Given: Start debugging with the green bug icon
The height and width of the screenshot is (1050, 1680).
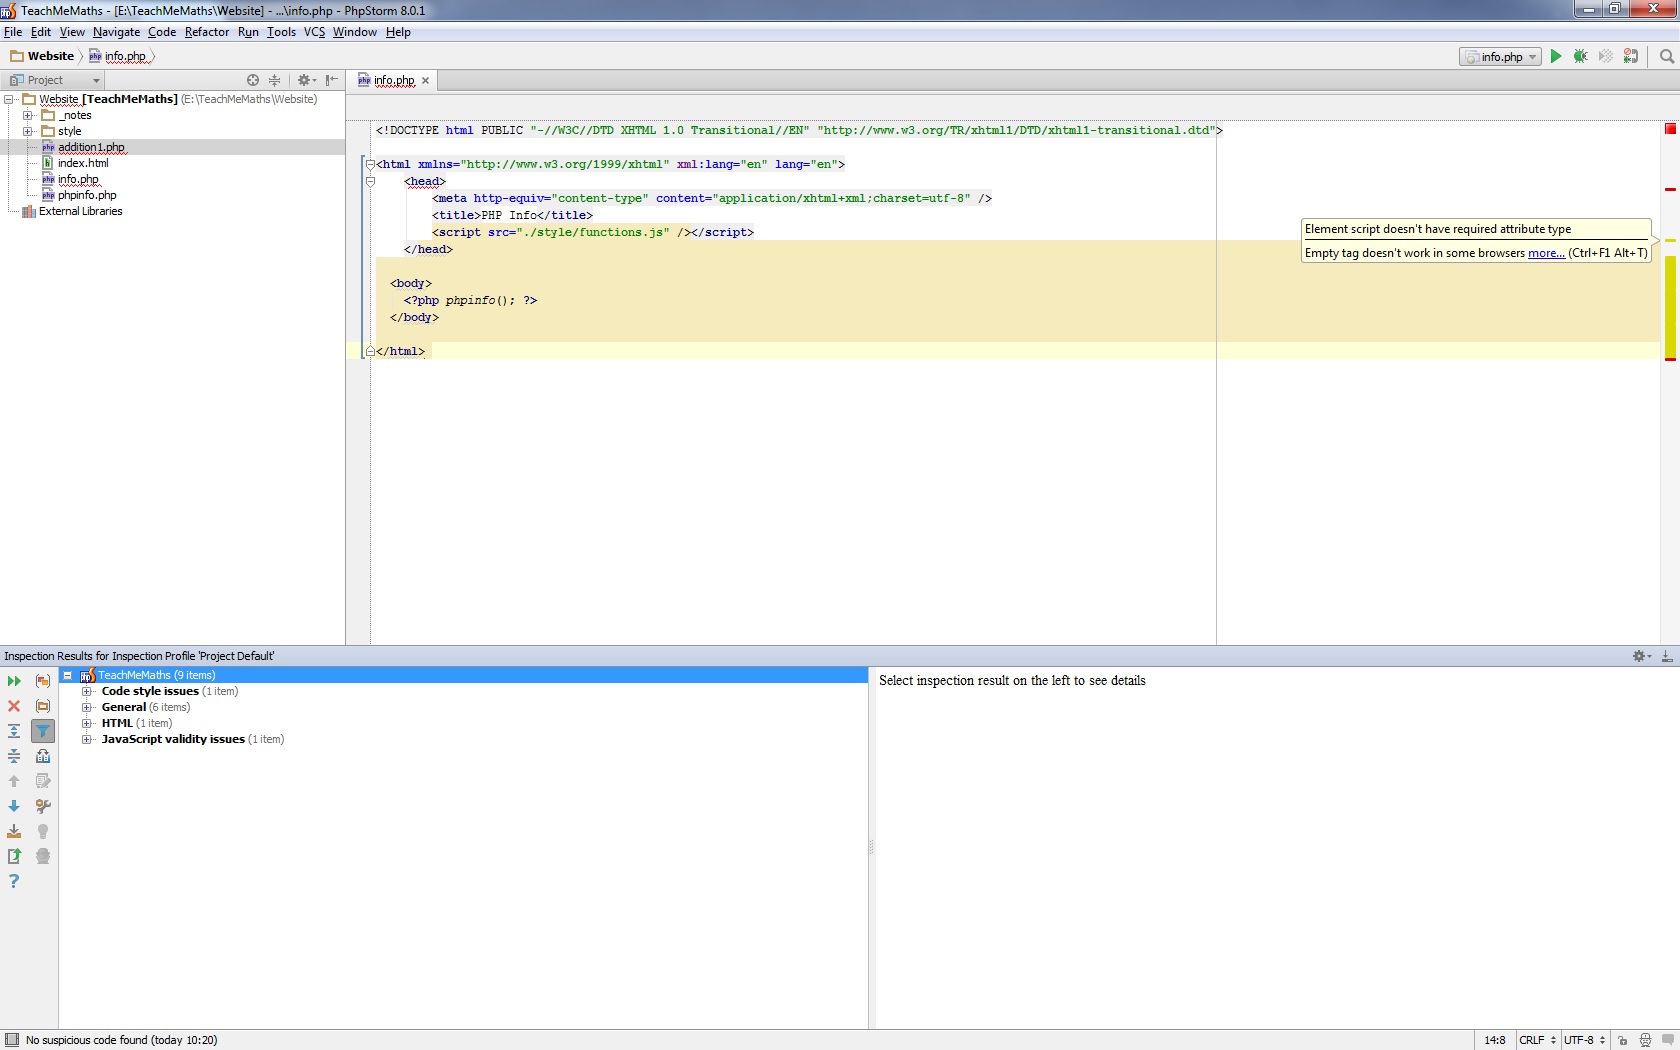Looking at the screenshot, I should 1581,57.
